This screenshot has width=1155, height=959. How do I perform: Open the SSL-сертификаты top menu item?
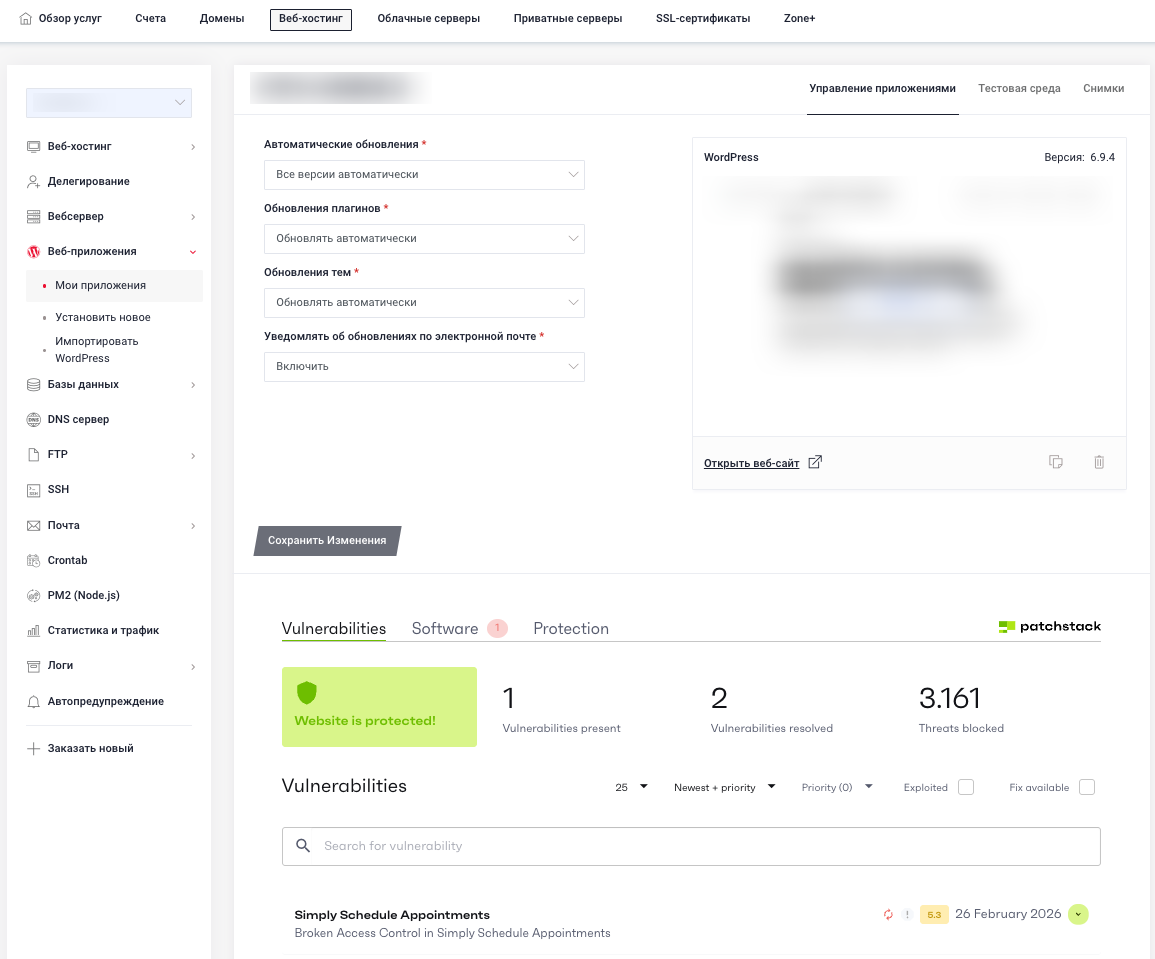click(703, 18)
